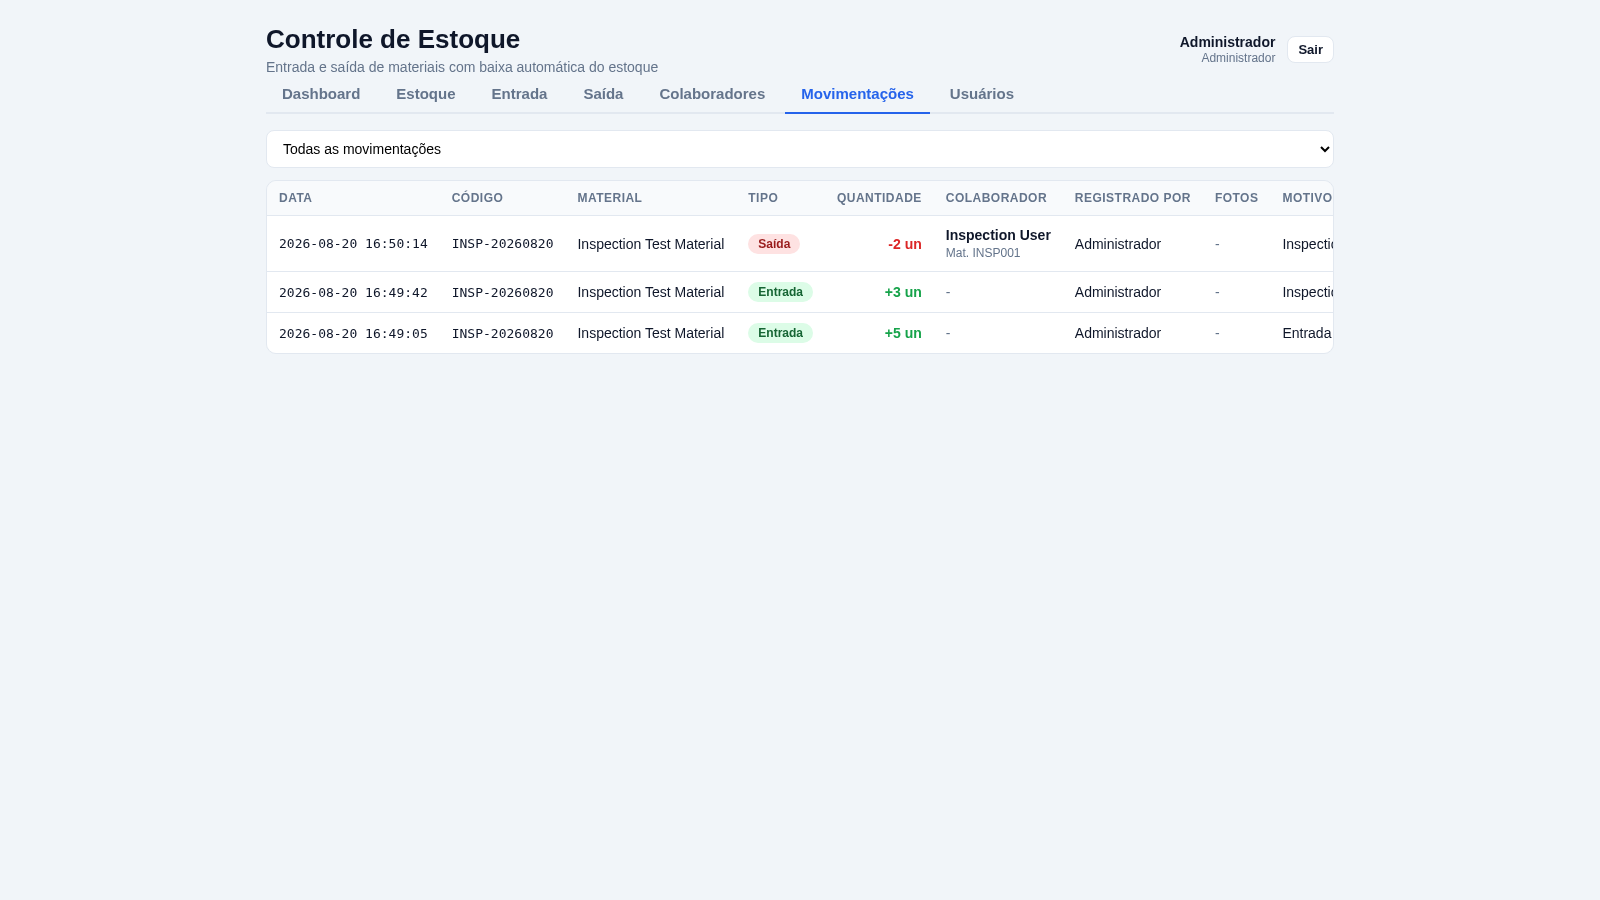Click the Sair logout button

click(x=1310, y=49)
